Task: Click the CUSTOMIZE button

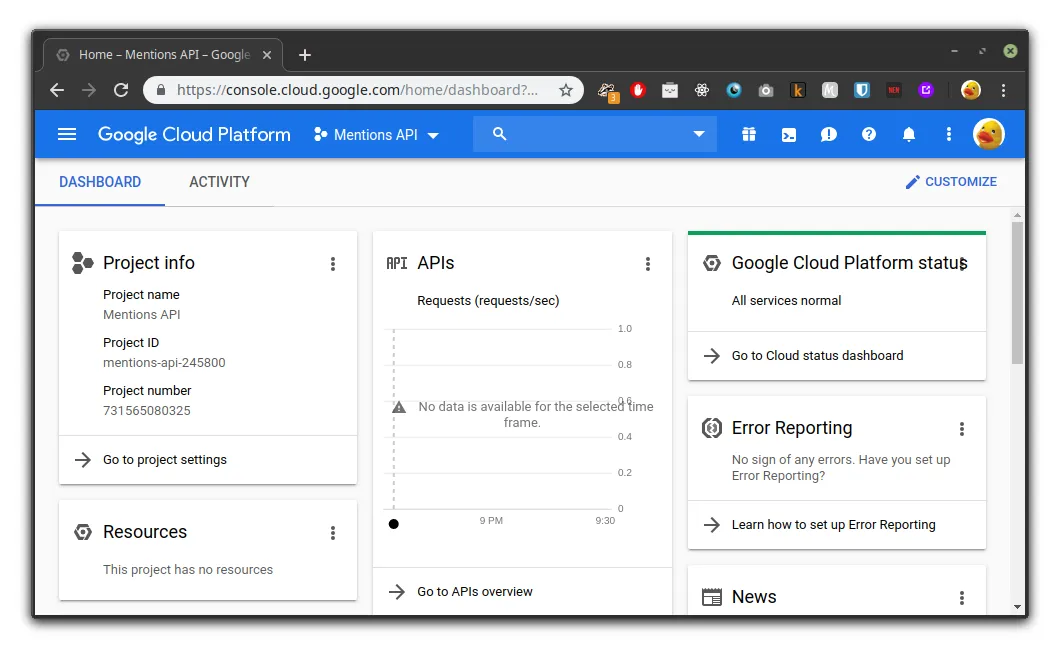Action: click(x=951, y=182)
